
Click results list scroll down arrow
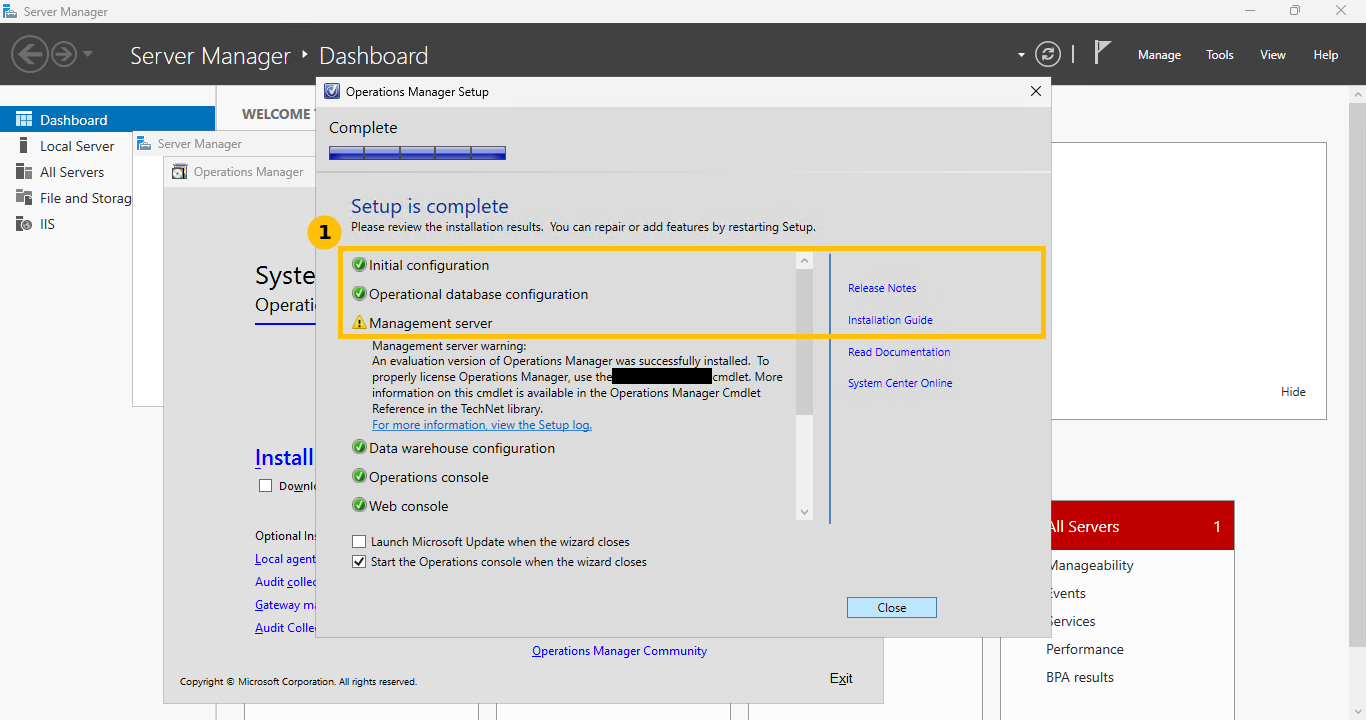(805, 512)
